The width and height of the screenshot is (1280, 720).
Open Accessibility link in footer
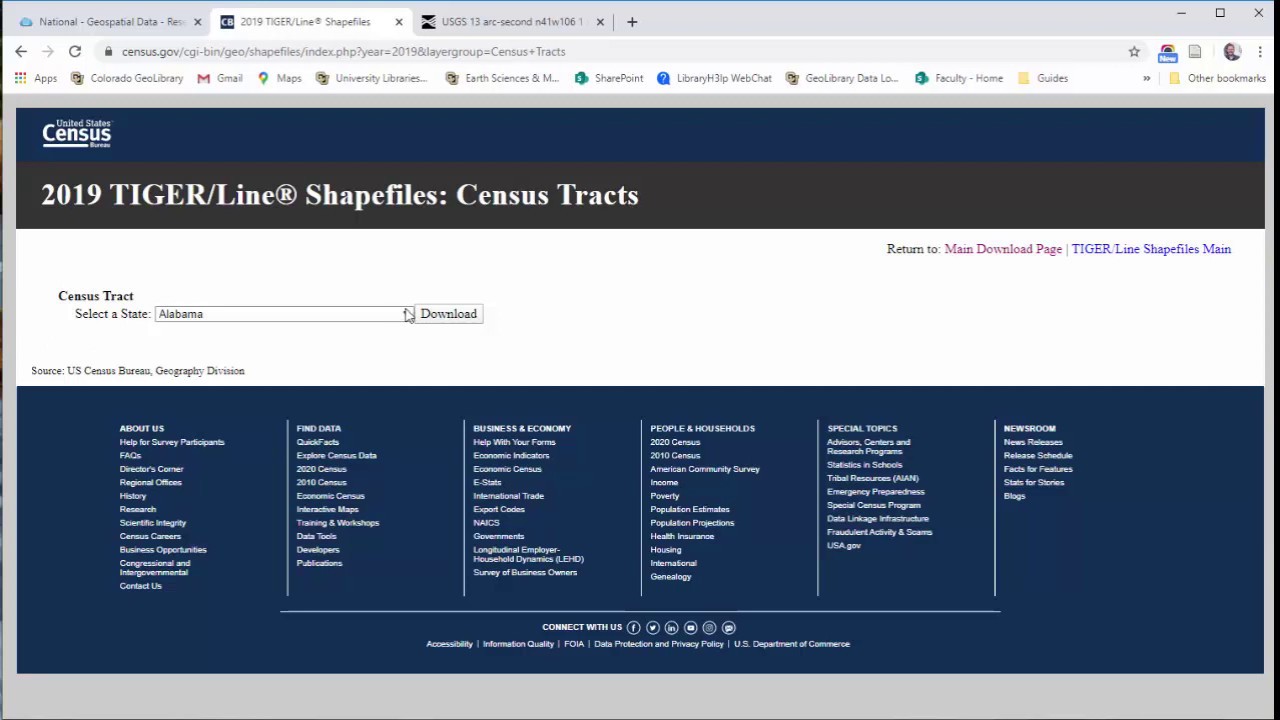point(449,644)
